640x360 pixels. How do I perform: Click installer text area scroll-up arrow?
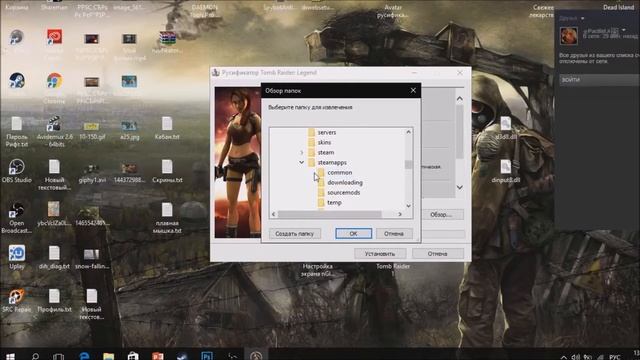(x=460, y=99)
